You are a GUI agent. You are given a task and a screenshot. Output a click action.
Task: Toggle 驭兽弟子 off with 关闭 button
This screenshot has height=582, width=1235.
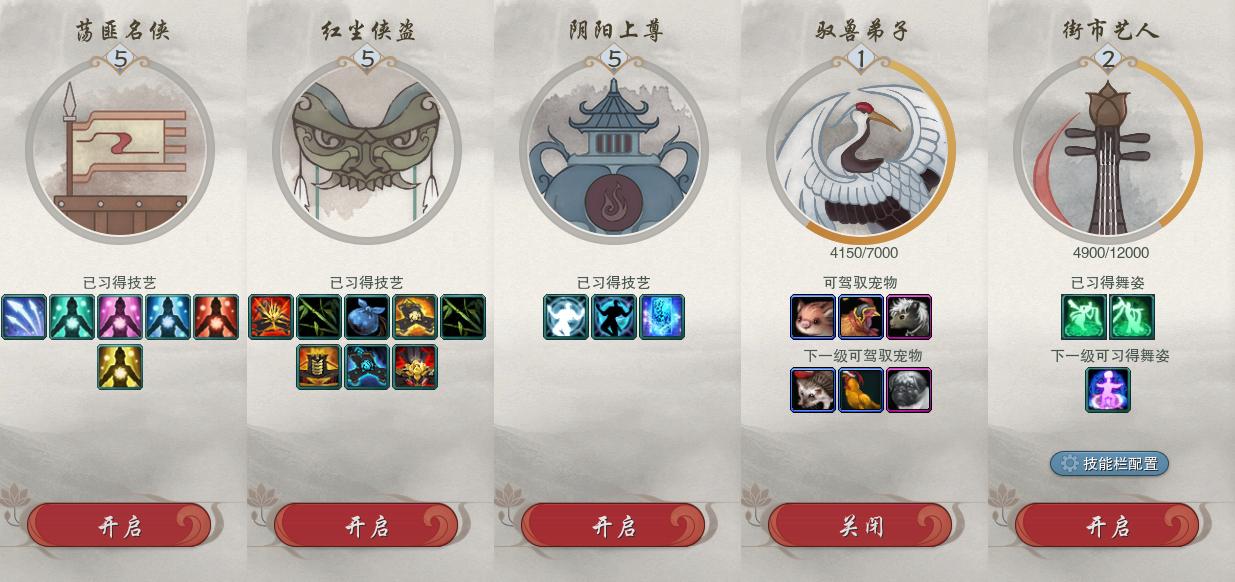coord(860,526)
